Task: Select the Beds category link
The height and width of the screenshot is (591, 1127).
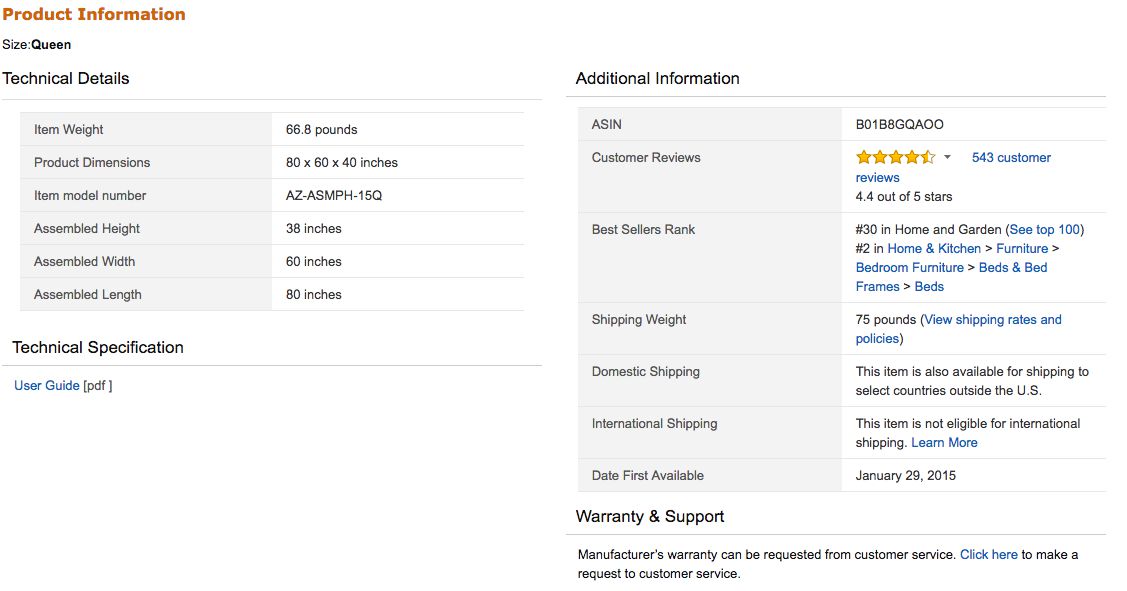Action: [929, 286]
